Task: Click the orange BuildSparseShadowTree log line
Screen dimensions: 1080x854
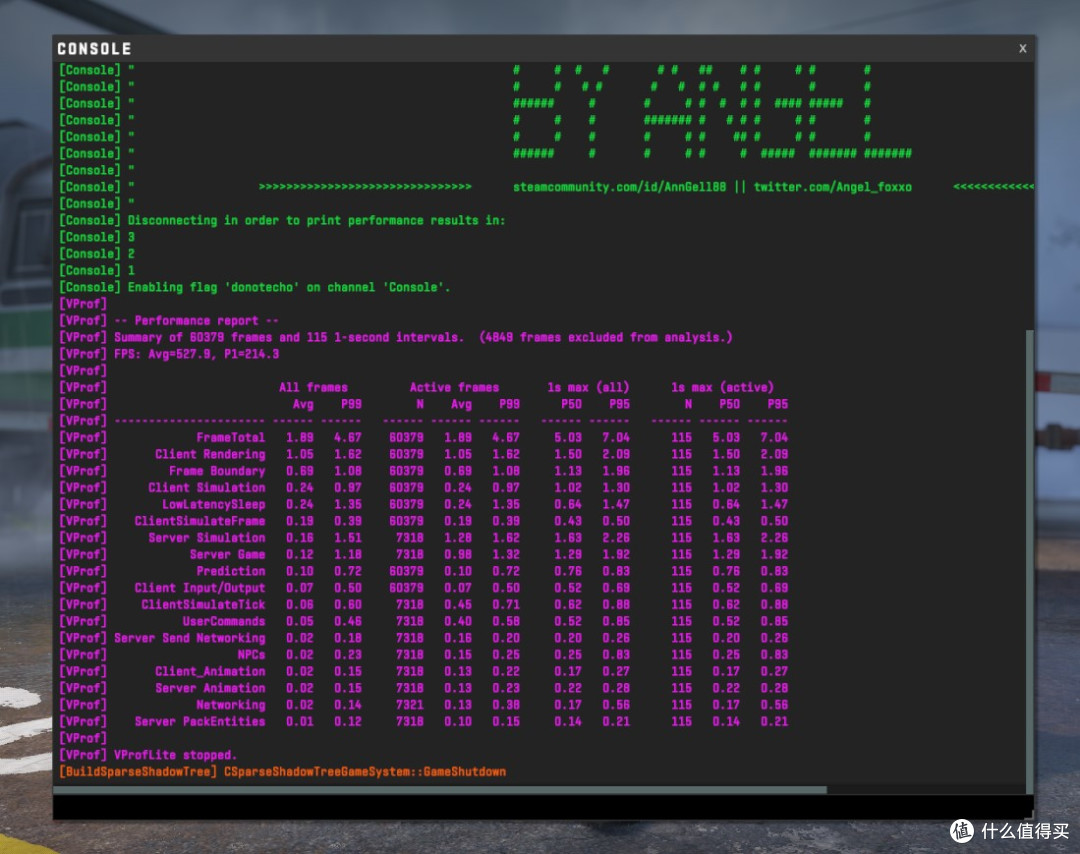Action: click(x=282, y=771)
